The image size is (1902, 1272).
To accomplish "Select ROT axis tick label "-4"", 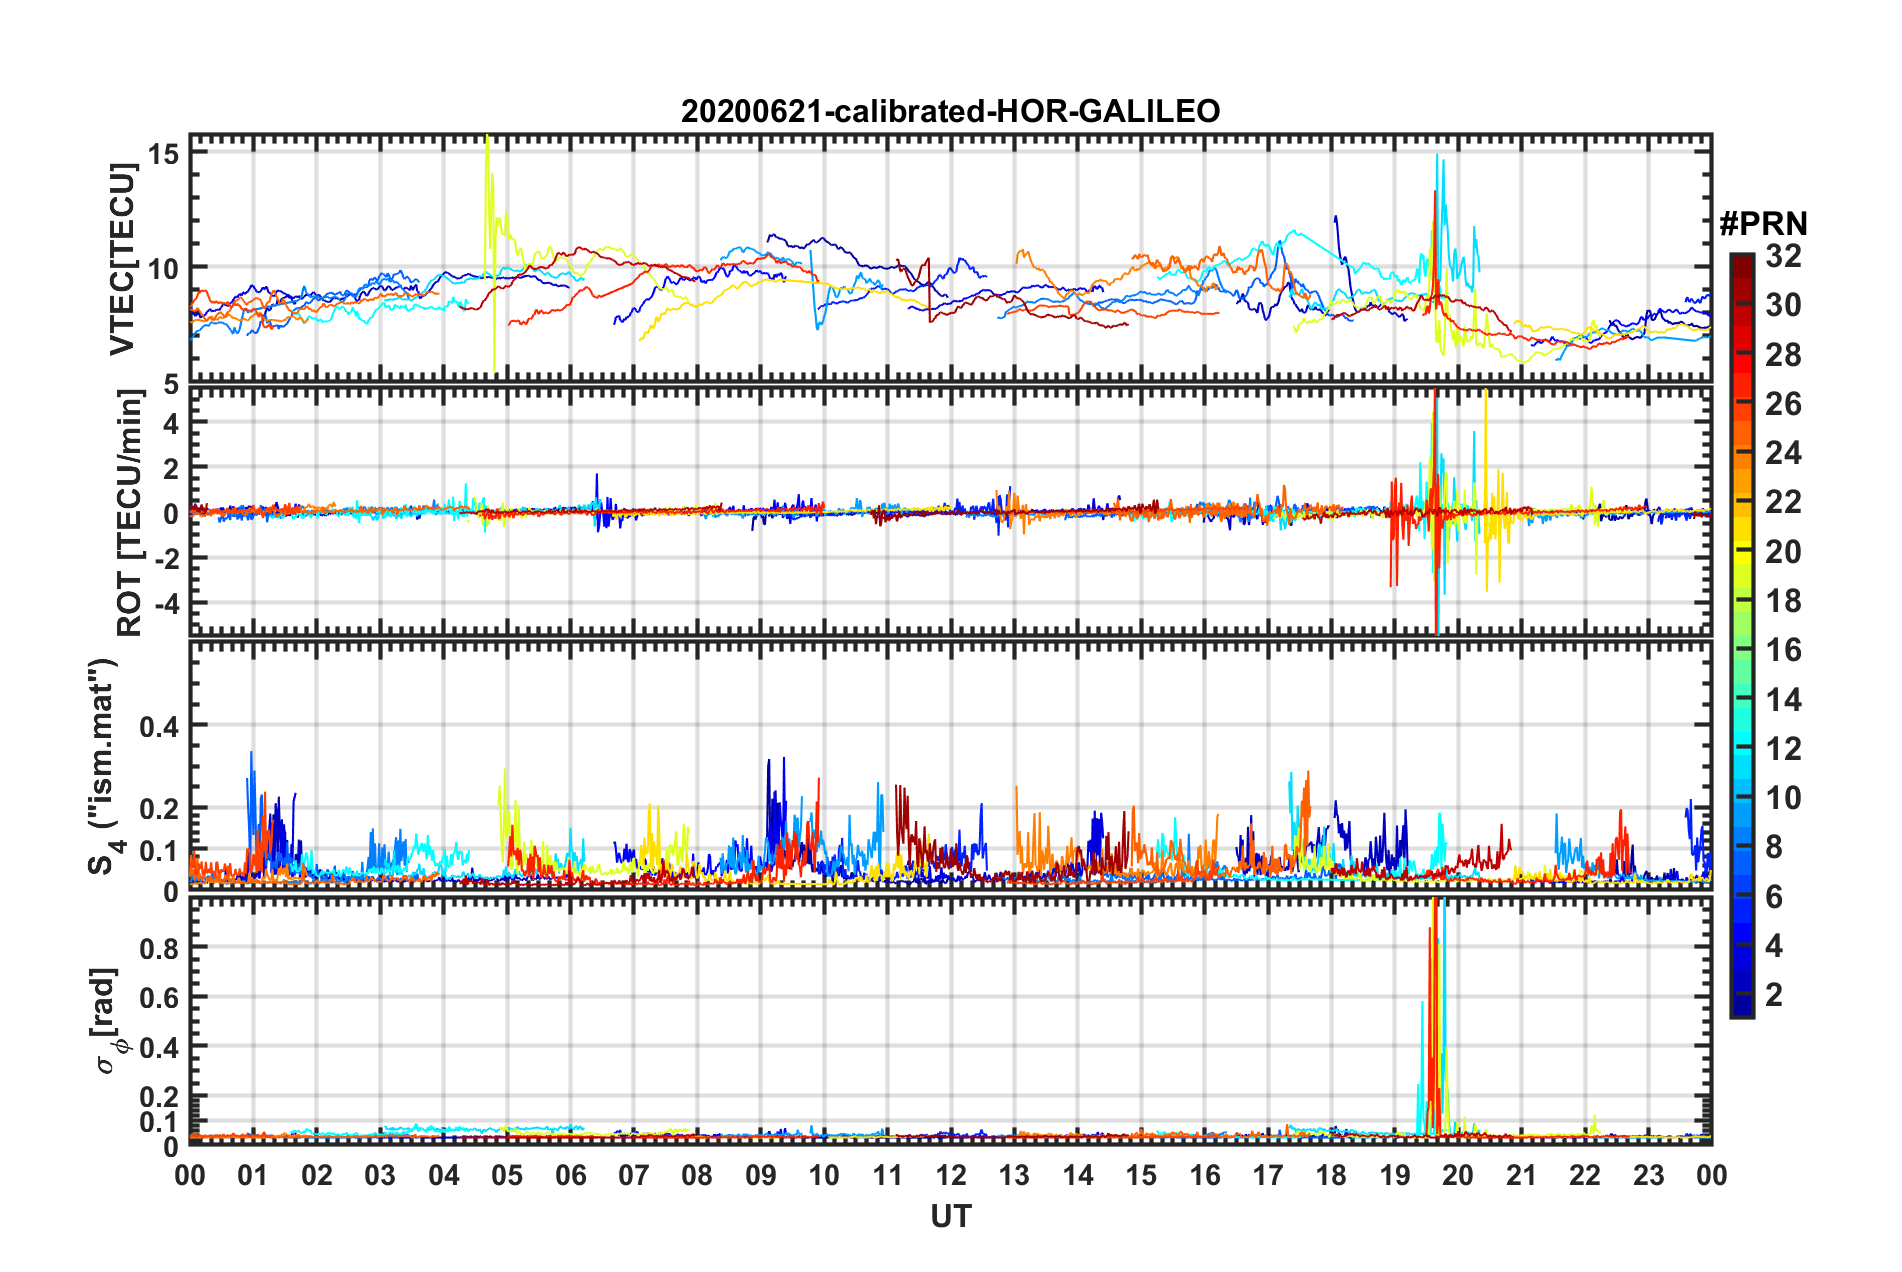I will click(x=165, y=604).
